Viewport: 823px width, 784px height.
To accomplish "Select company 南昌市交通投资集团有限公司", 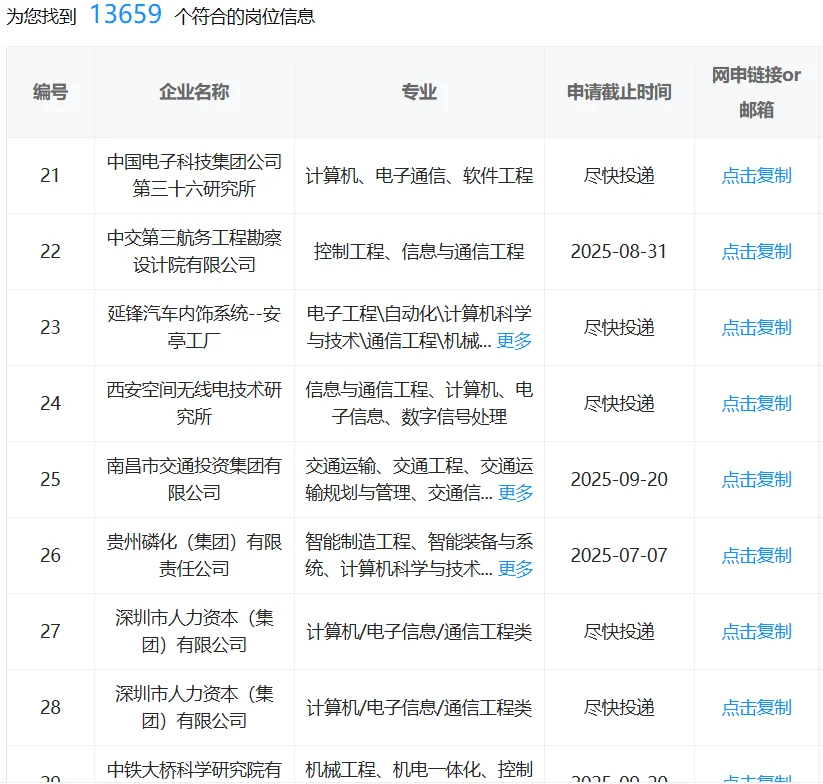I will (x=194, y=479).
